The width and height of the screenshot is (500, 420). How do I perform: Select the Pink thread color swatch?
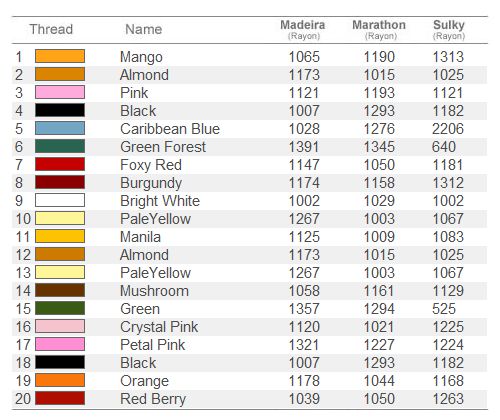[x=60, y=92]
